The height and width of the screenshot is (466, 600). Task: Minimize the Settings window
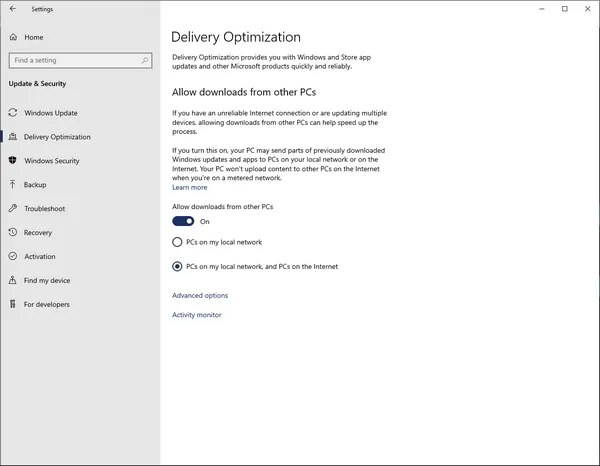(541, 9)
